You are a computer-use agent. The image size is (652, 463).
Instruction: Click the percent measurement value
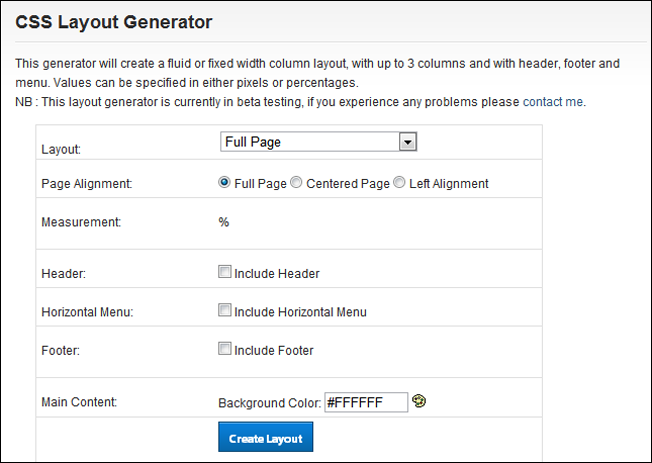click(224, 222)
